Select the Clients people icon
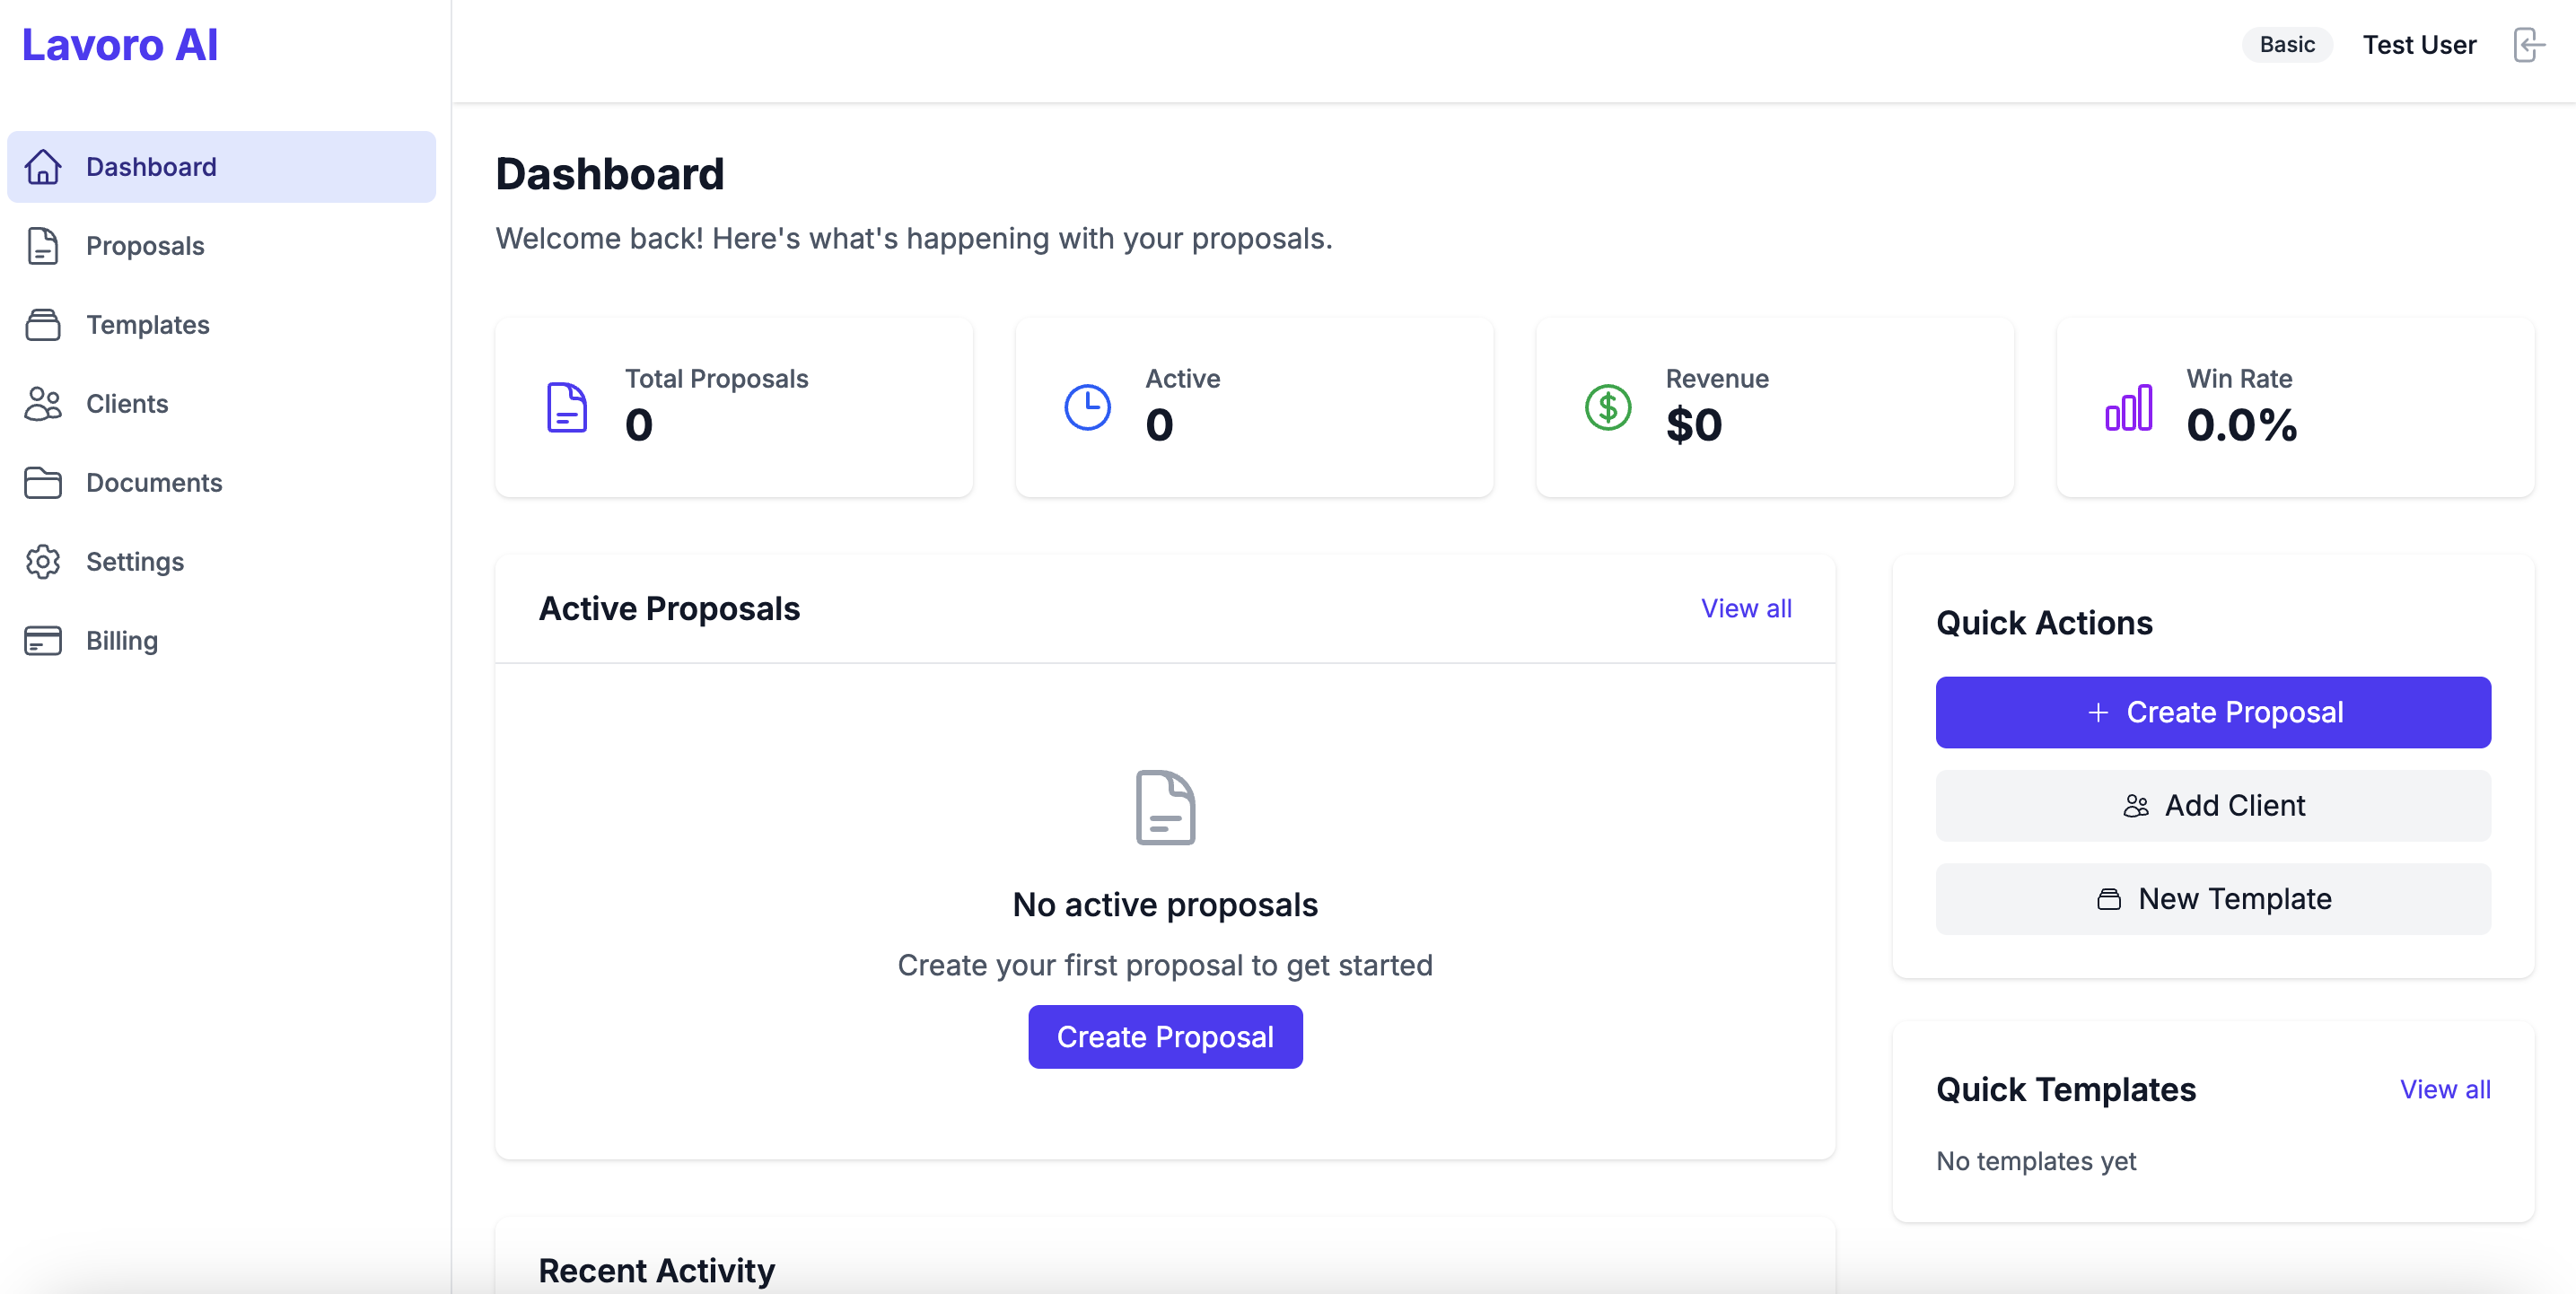2576x1294 pixels. [43, 404]
